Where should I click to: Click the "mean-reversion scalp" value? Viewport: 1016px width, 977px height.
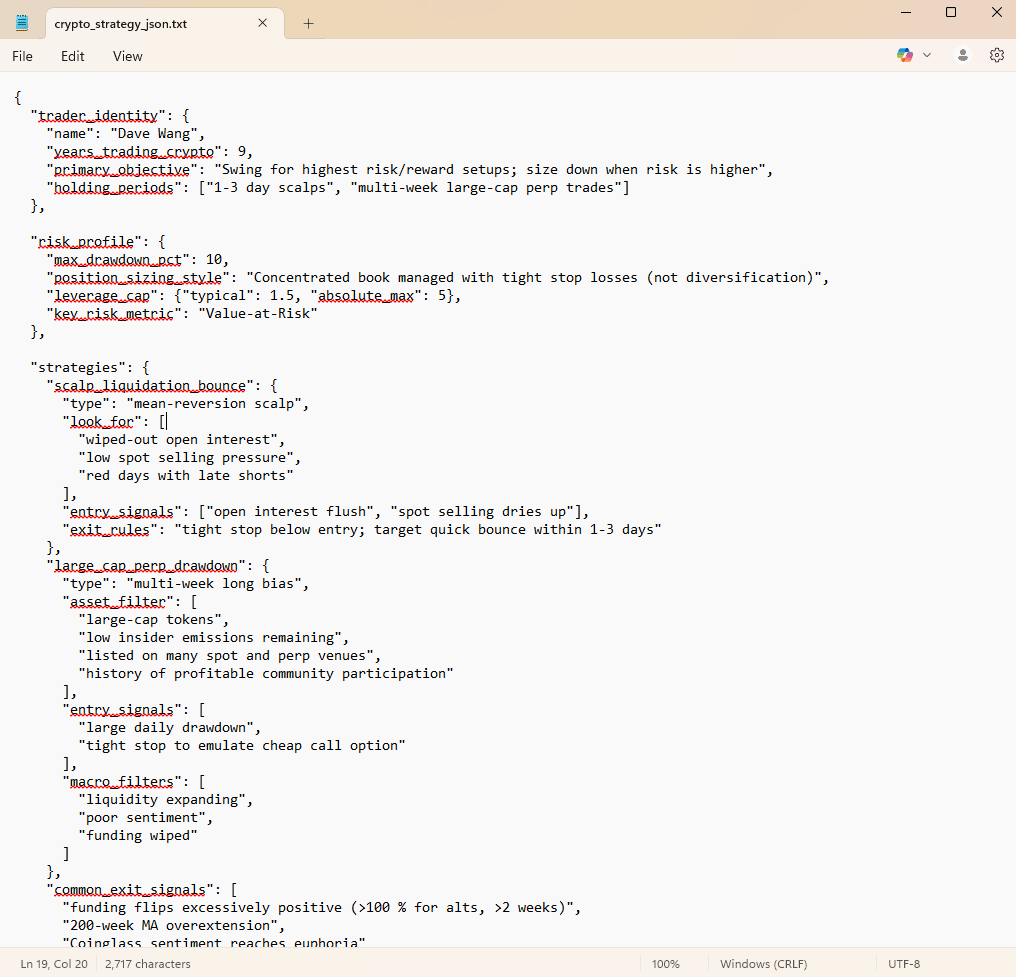pos(214,404)
